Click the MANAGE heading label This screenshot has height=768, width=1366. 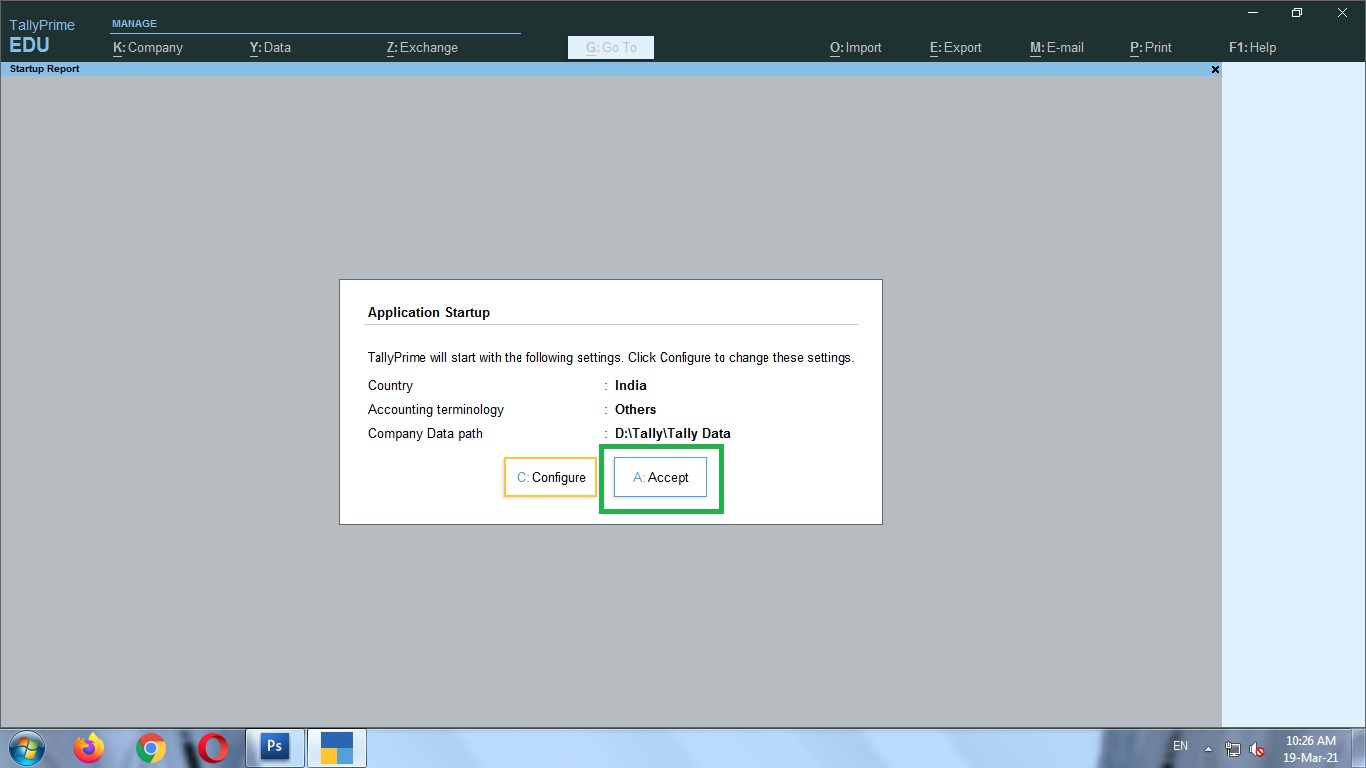pos(134,23)
